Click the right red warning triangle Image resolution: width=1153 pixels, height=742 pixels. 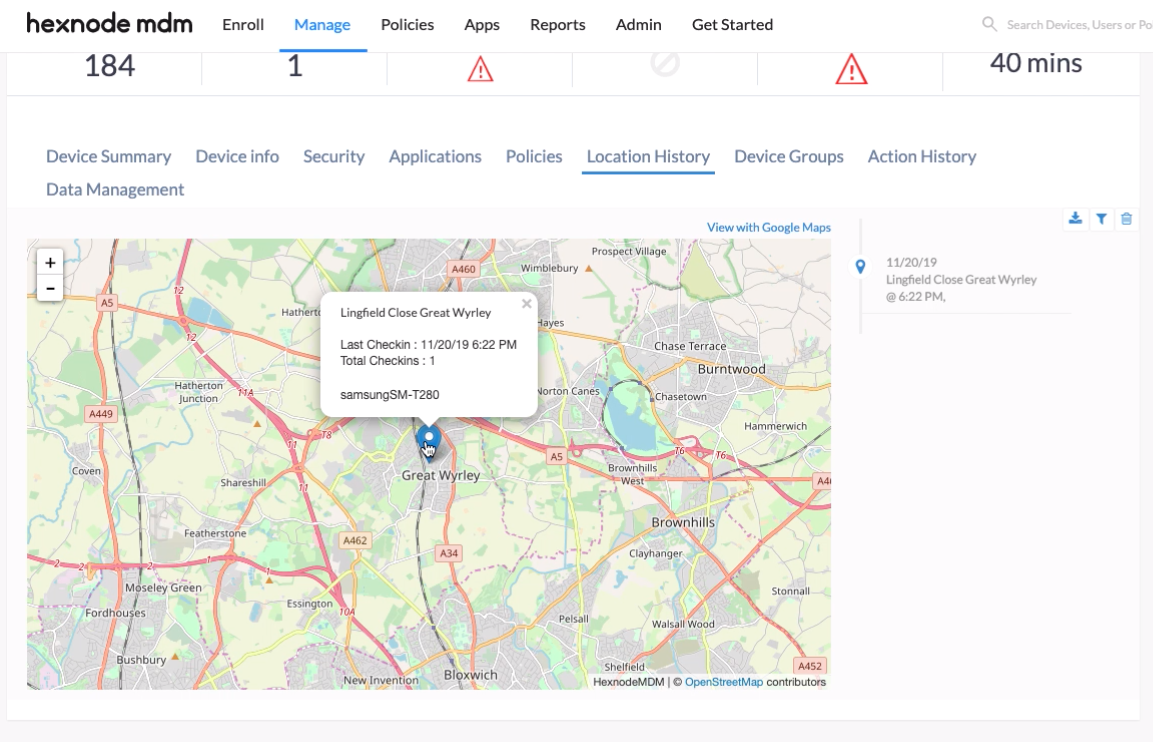click(x=852, y=69)
